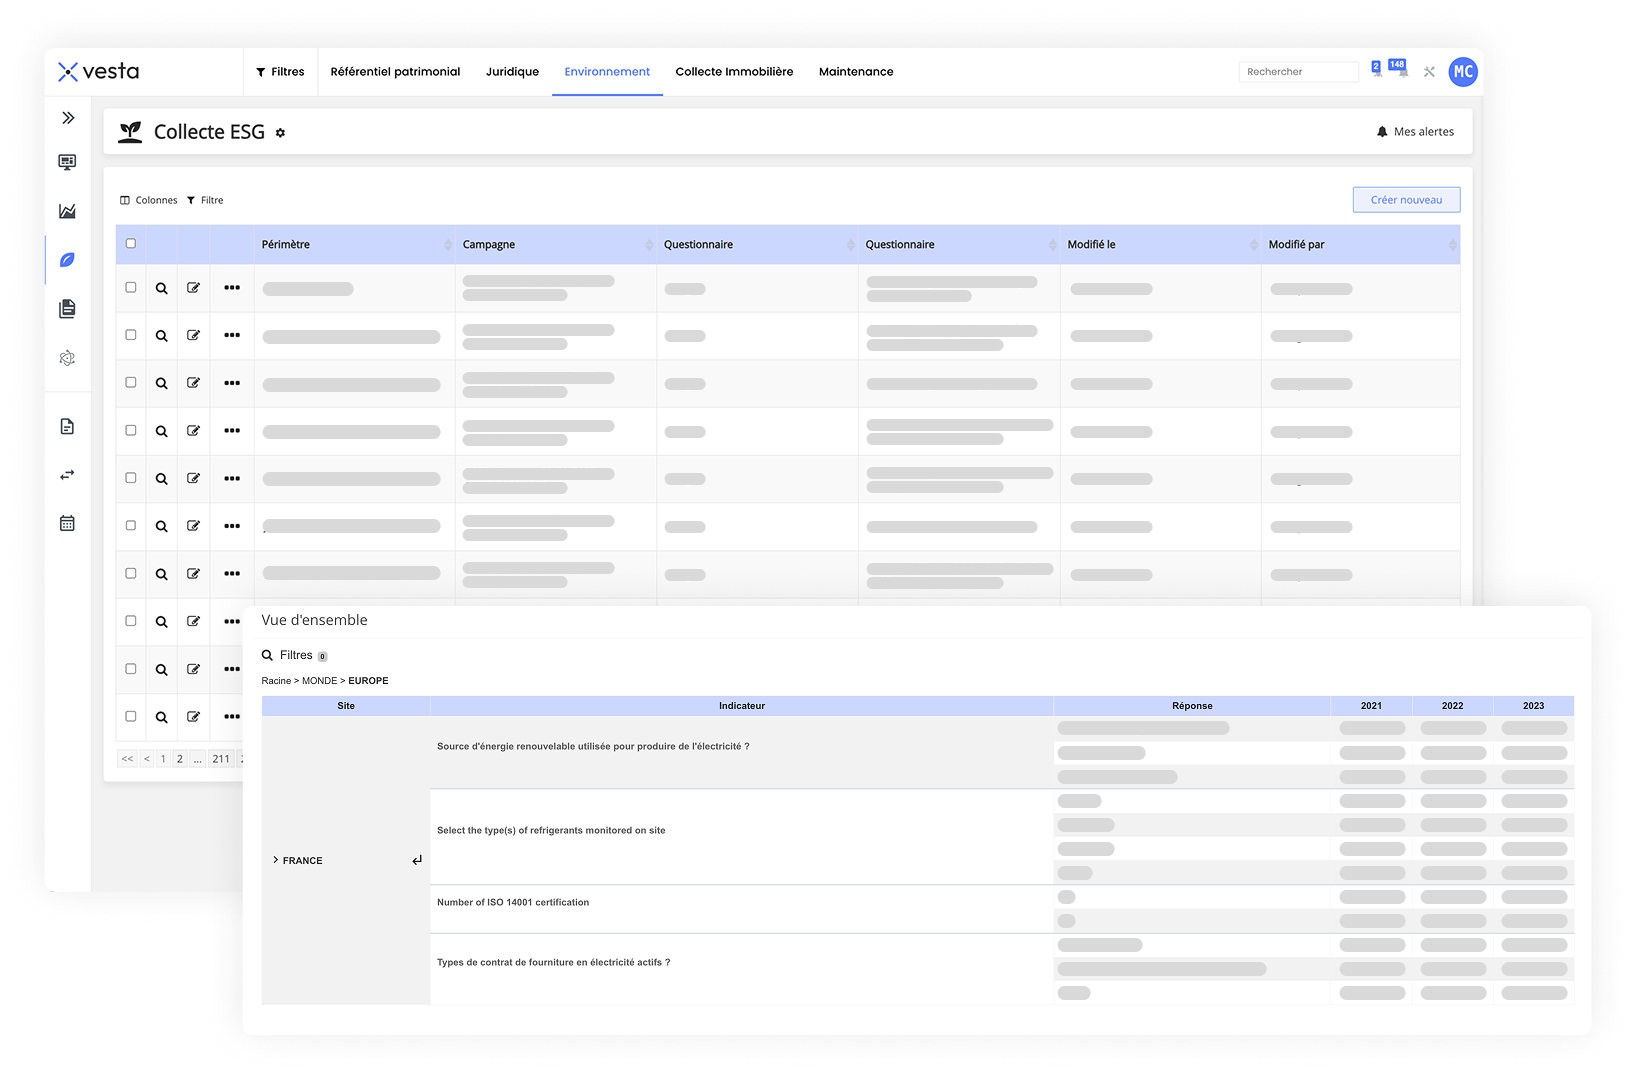Open the Maintenance tab
Image resolution: width=1636 pixels, height=1075 pixels.
(856, 72)
